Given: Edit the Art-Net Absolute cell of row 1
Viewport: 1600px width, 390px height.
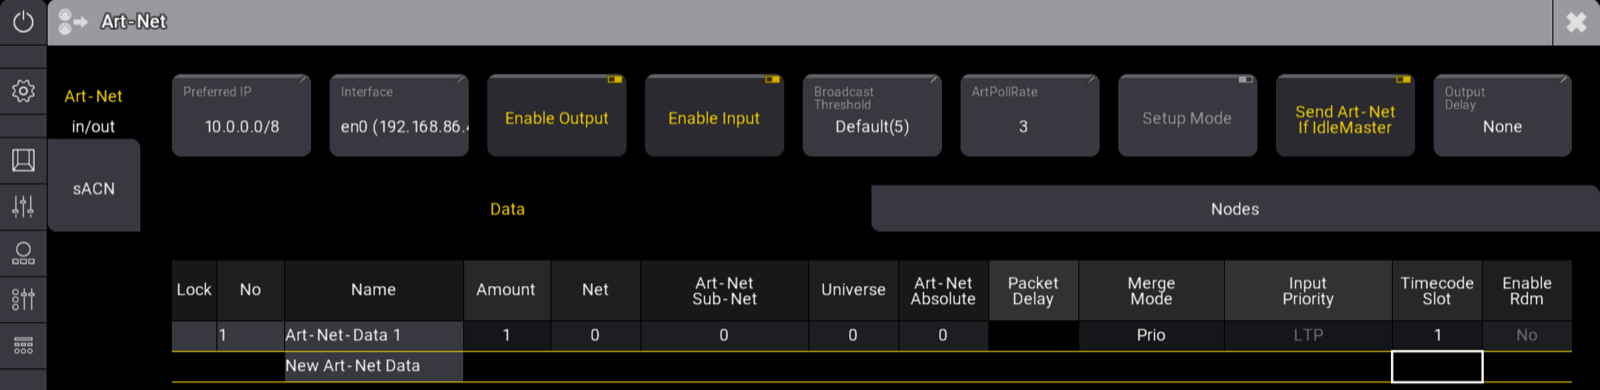Looking at the screenshot, I should pyautogui.click(x=943, y=335).
